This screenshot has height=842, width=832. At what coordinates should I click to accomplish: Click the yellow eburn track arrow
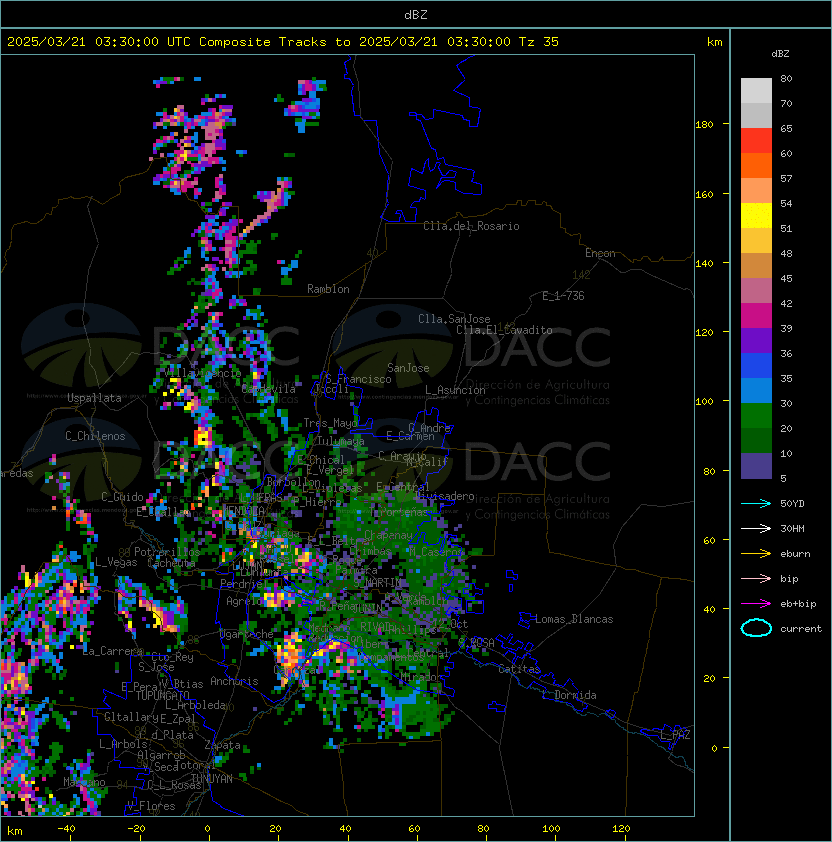pos(756,554)
